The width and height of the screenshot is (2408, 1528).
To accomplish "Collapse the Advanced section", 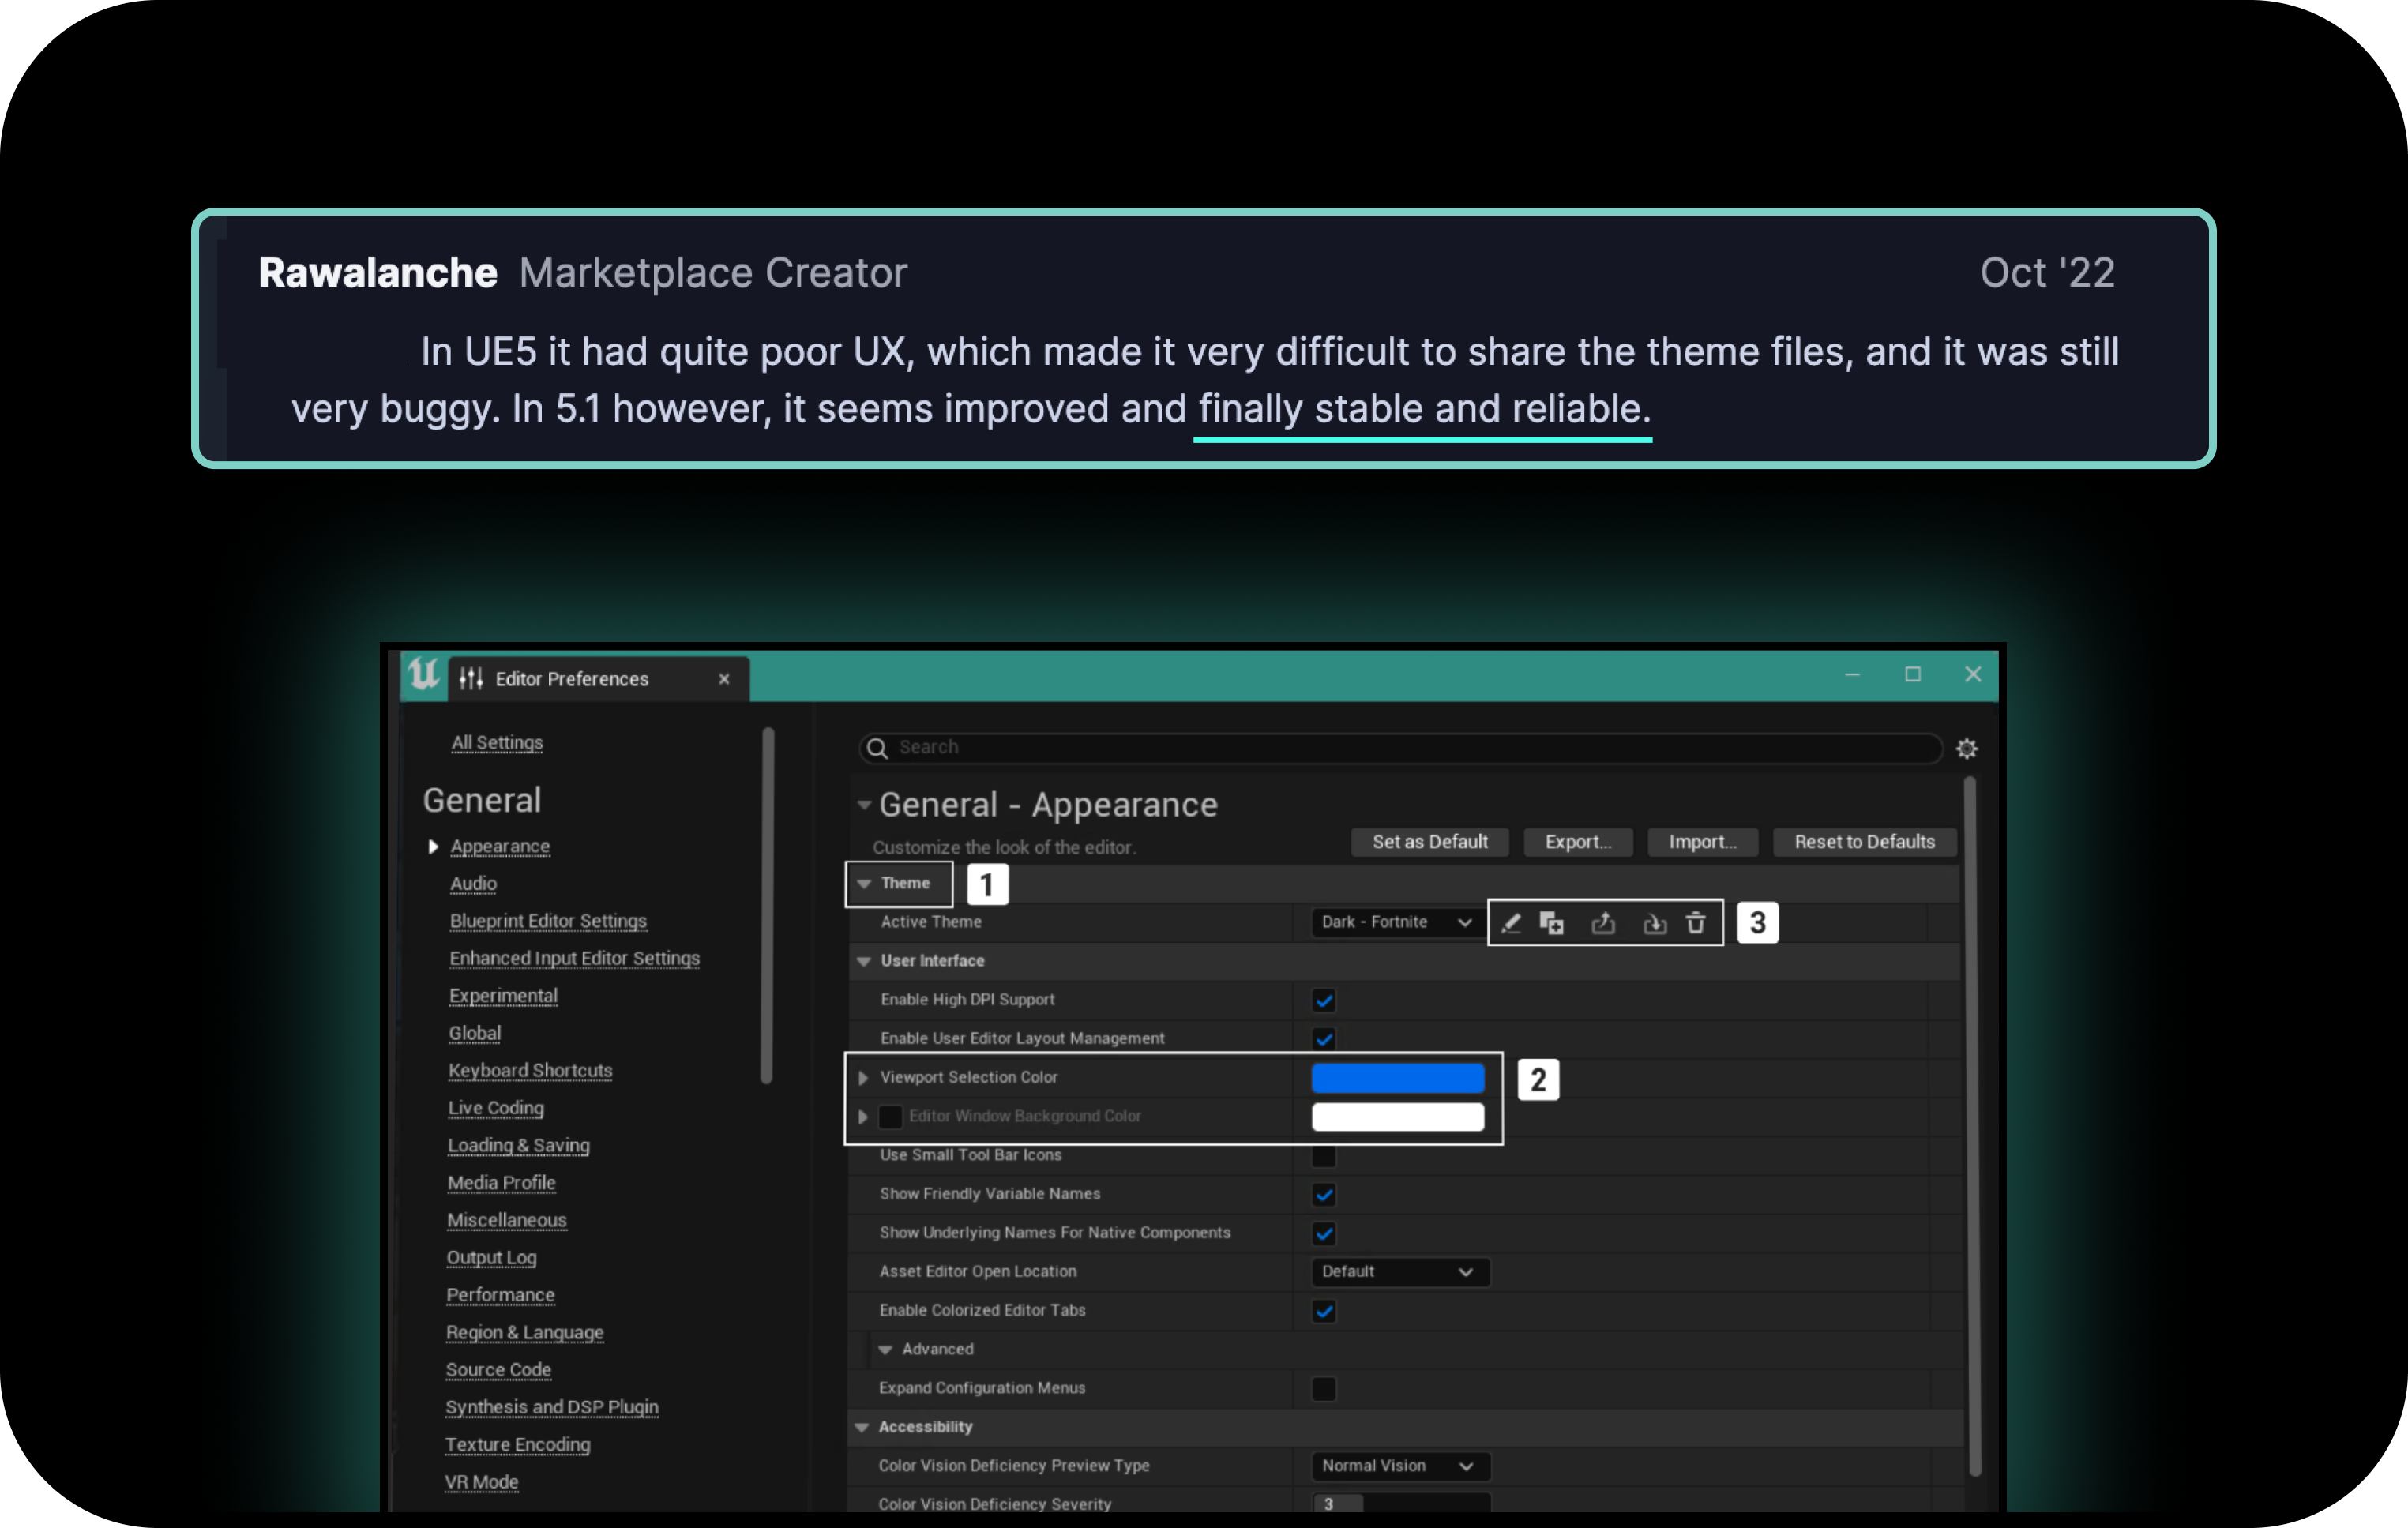I will [885, 1350].
